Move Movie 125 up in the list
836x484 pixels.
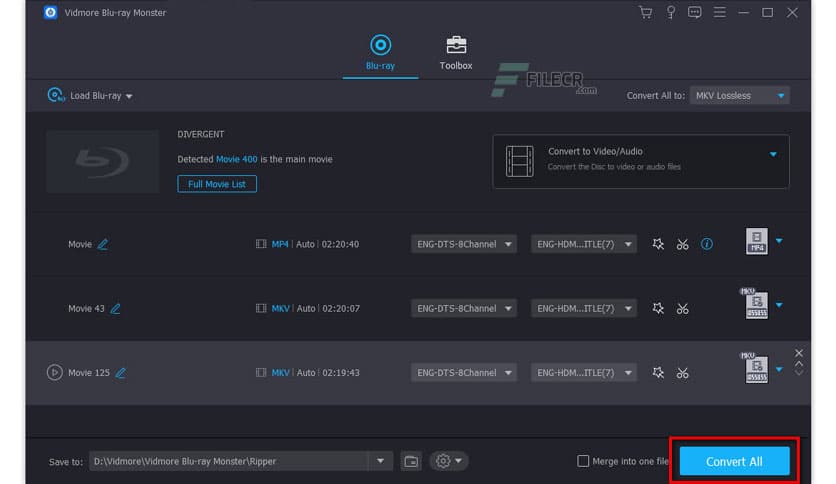tap(799, 364)
